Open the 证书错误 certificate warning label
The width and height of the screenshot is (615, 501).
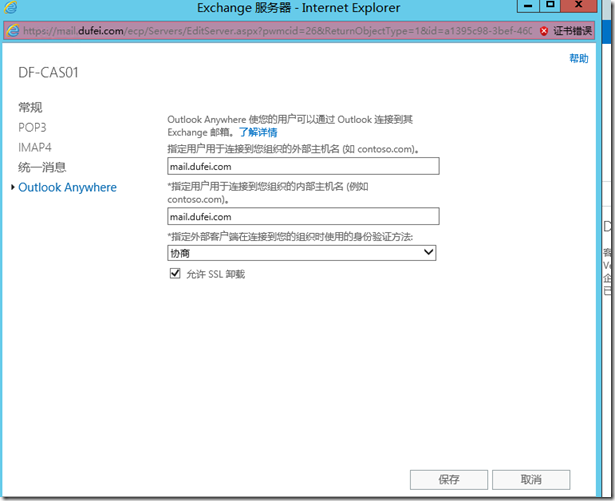(x=572, y=31)
